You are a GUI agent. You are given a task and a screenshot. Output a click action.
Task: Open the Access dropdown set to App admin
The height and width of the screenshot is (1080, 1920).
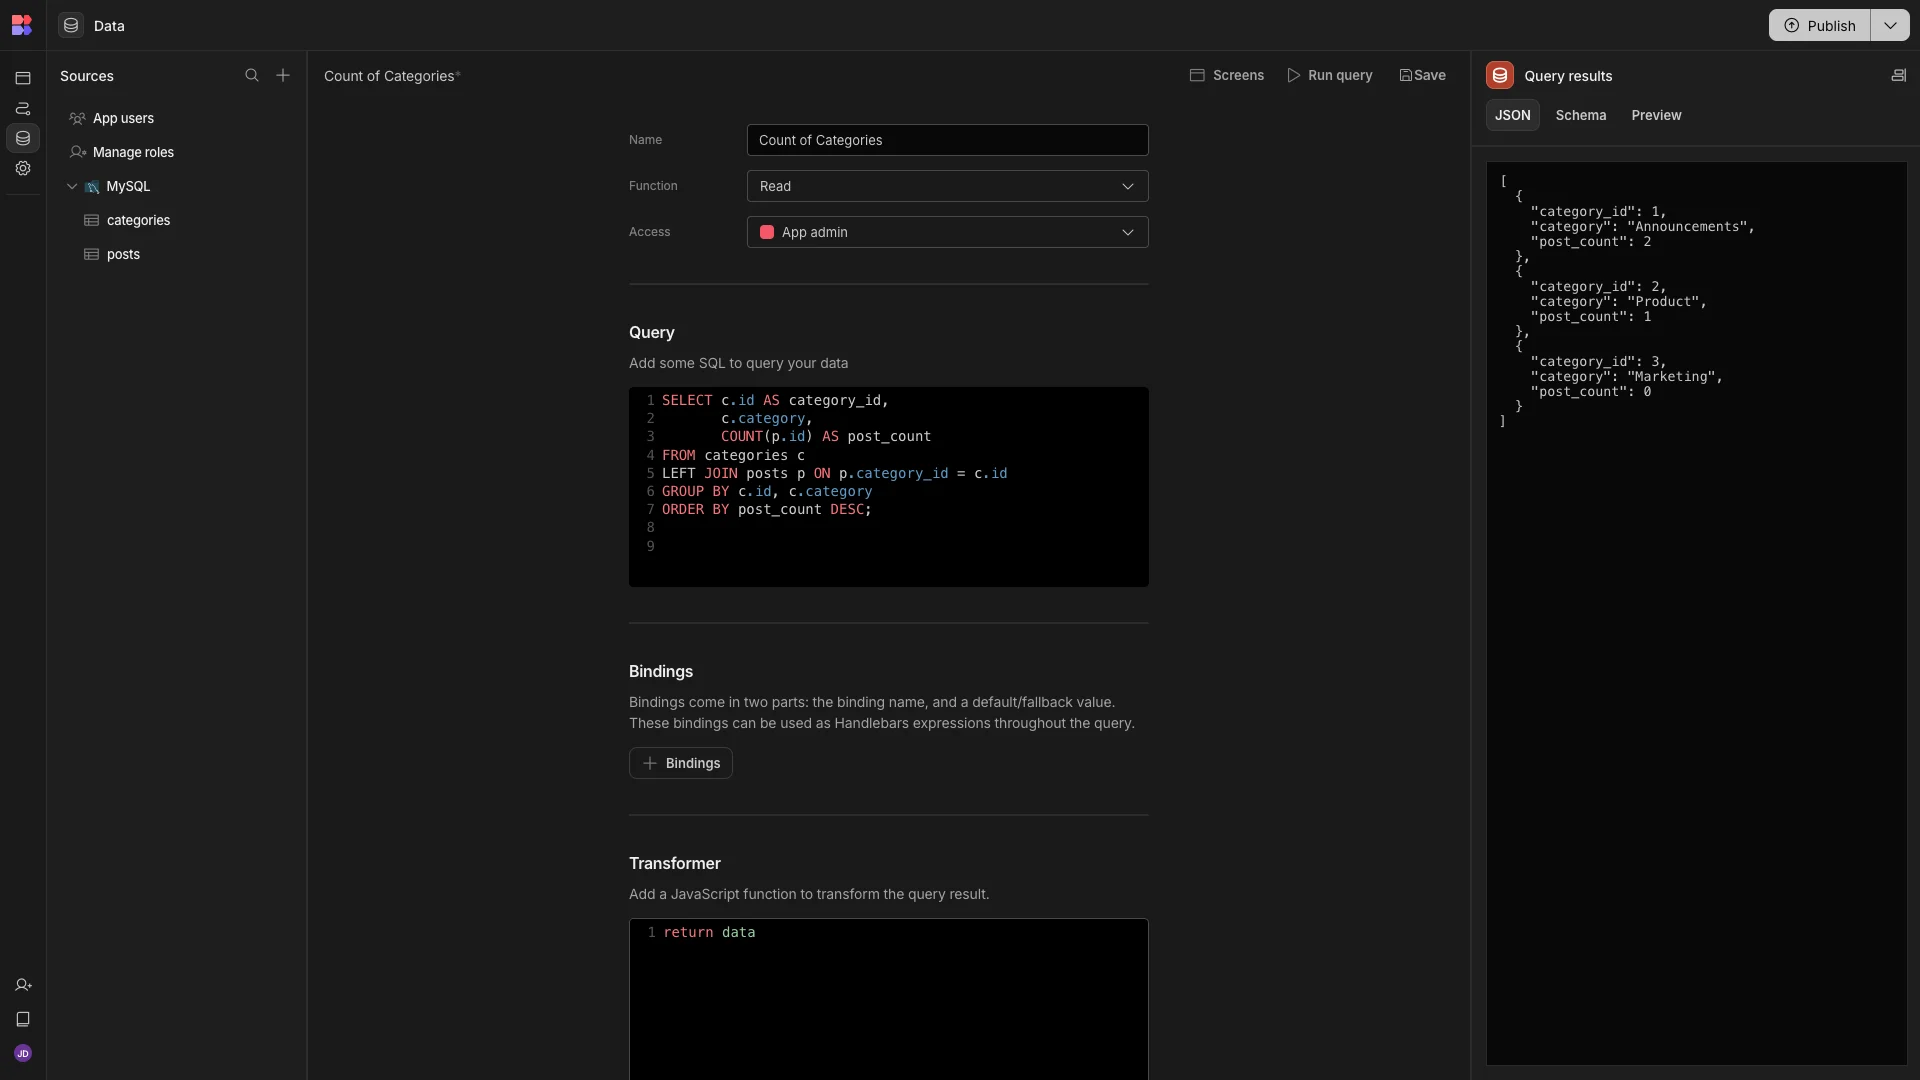[947, 232]
